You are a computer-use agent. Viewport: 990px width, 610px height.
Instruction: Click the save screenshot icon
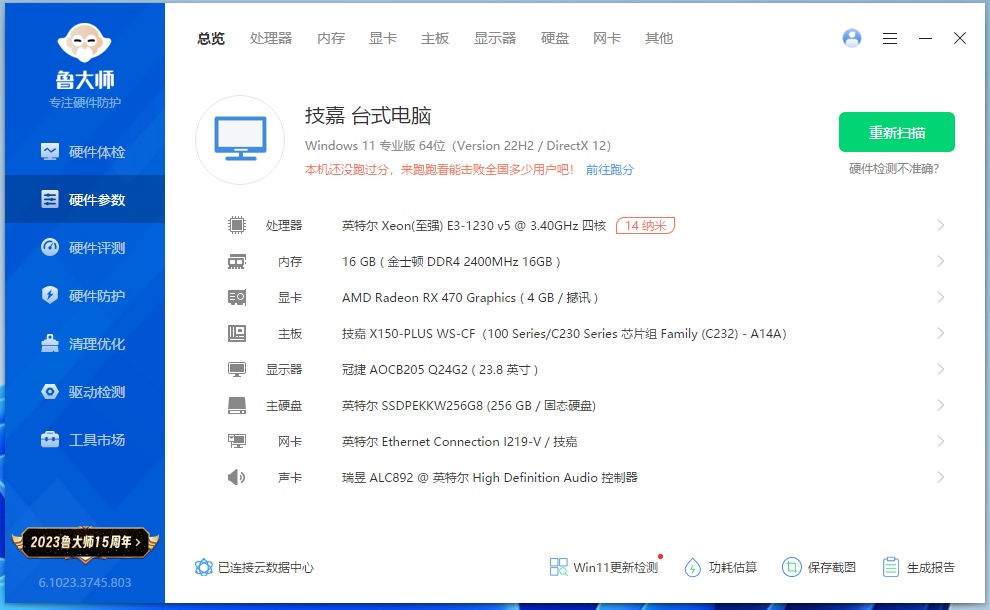point(792,567)
